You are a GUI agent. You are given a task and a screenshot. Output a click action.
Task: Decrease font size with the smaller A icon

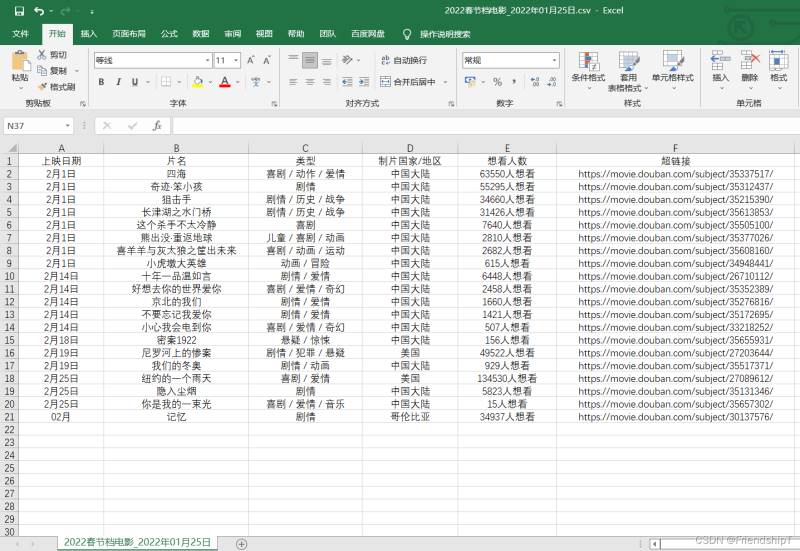pos(266,60)
